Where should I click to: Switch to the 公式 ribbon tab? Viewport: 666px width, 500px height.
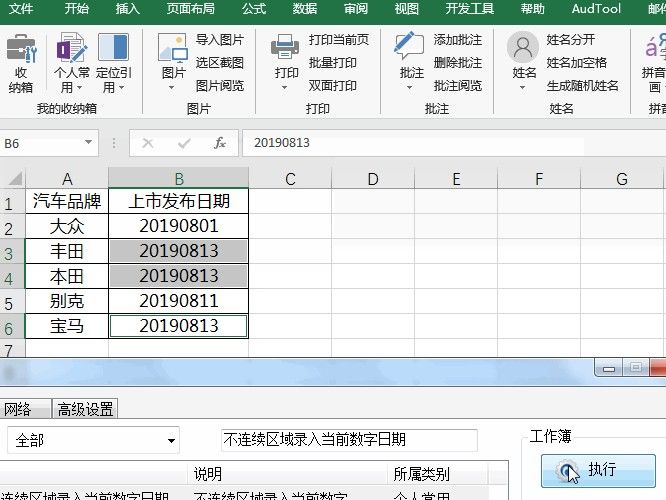(254, 8)
